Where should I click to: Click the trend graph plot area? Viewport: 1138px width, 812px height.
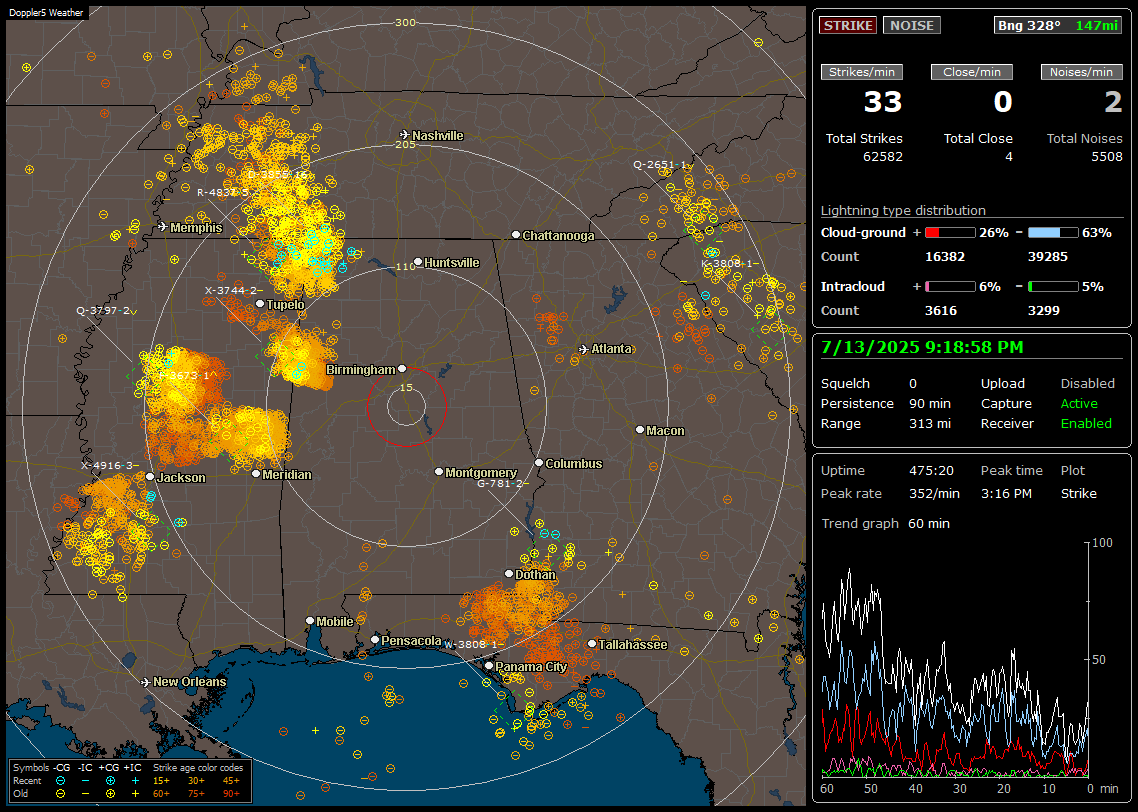click(954, 659)
